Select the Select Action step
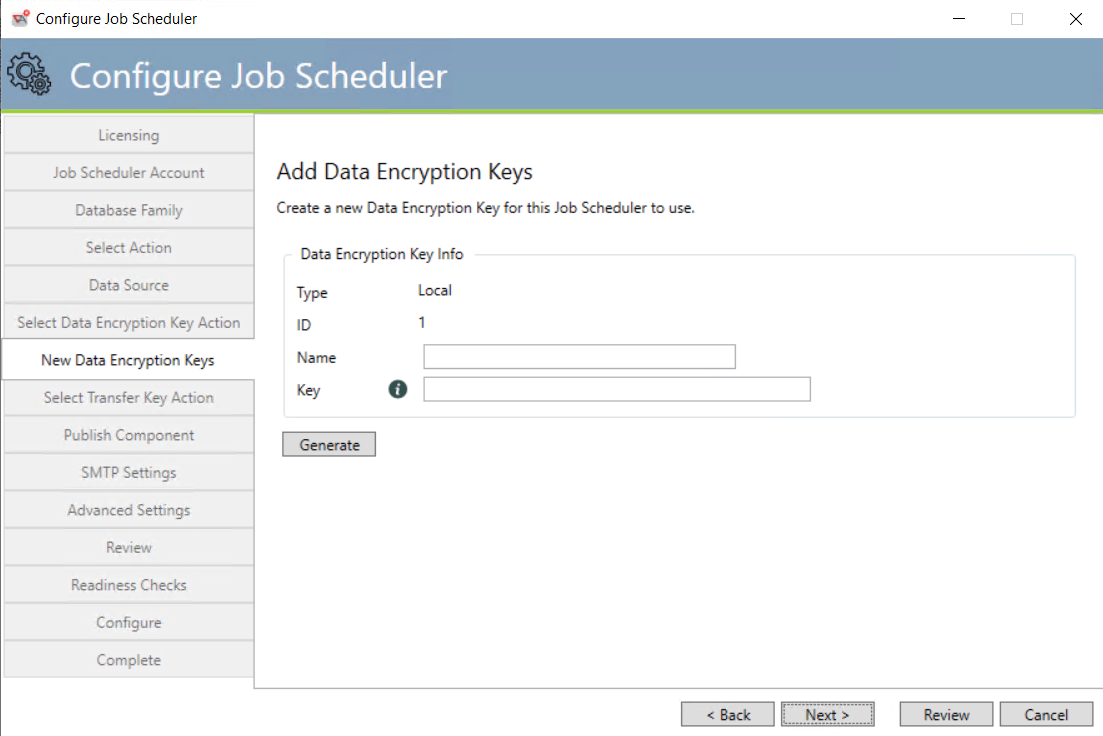 click(x=128, y=247)
